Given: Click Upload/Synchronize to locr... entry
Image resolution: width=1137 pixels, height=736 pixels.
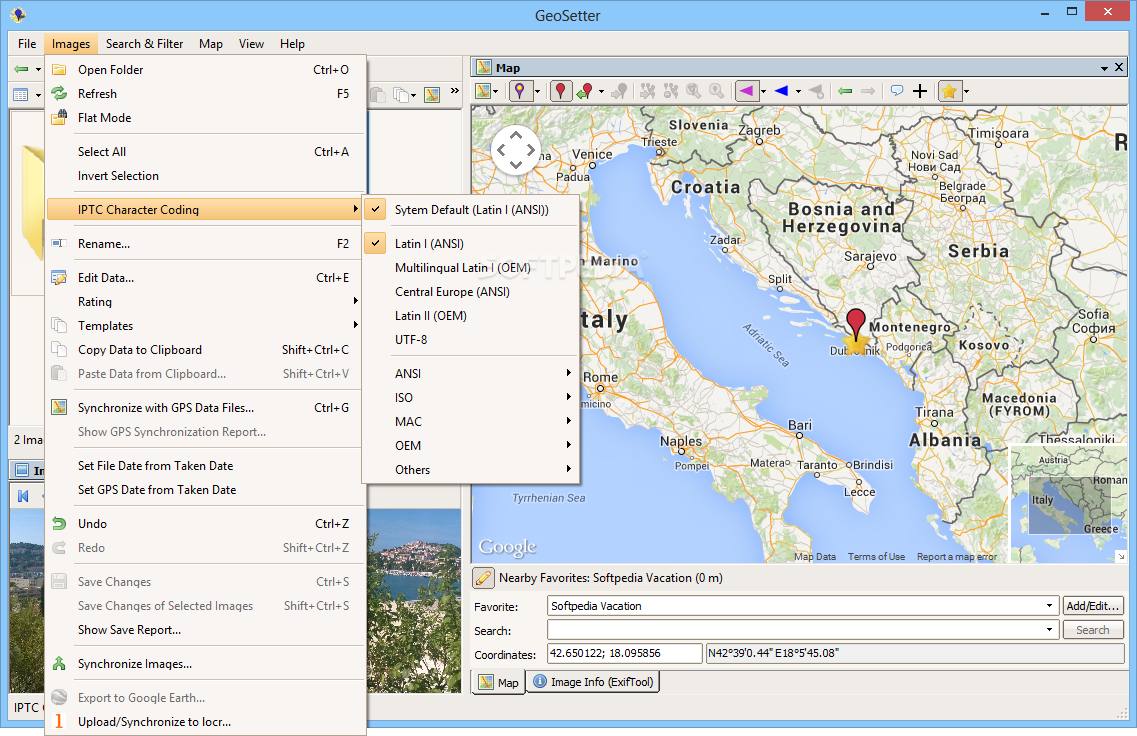Looking at the screenshot, I should [x=204, y=721].
